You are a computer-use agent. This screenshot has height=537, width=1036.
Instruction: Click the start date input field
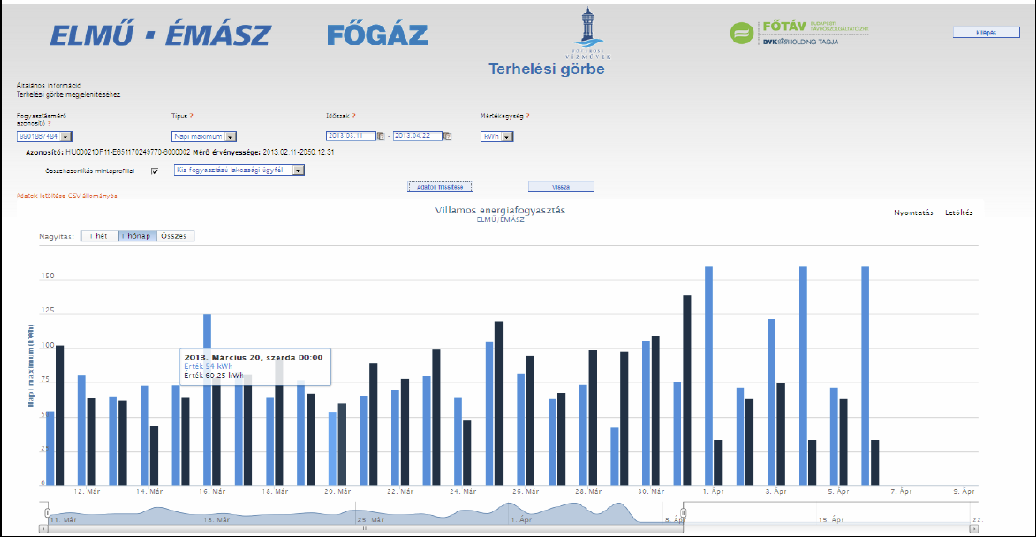coord(351,136)
